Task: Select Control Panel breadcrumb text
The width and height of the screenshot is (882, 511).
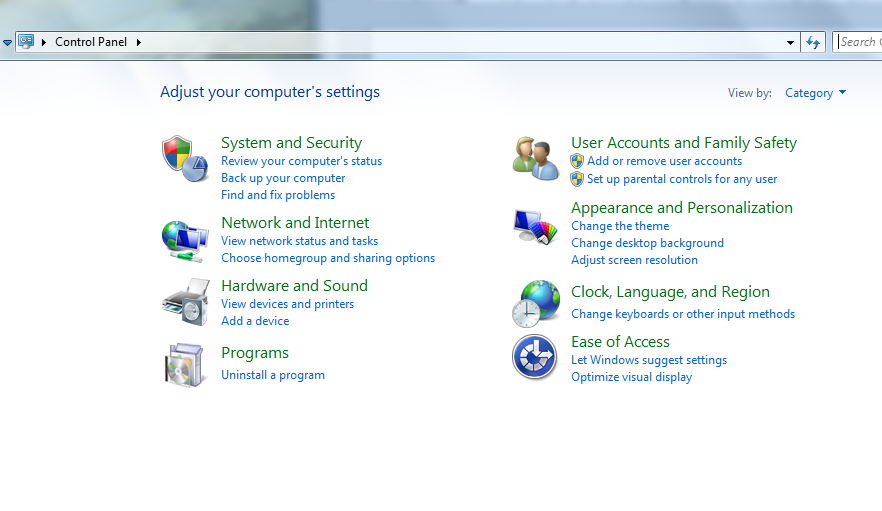Action: coord(91,42)
